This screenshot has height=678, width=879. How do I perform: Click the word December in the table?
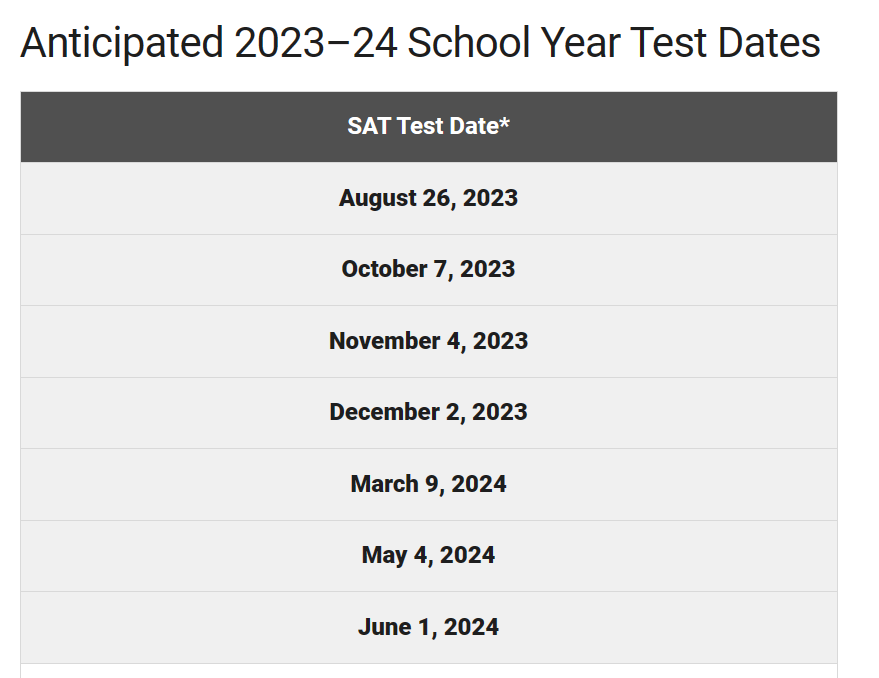pos(385,412)
